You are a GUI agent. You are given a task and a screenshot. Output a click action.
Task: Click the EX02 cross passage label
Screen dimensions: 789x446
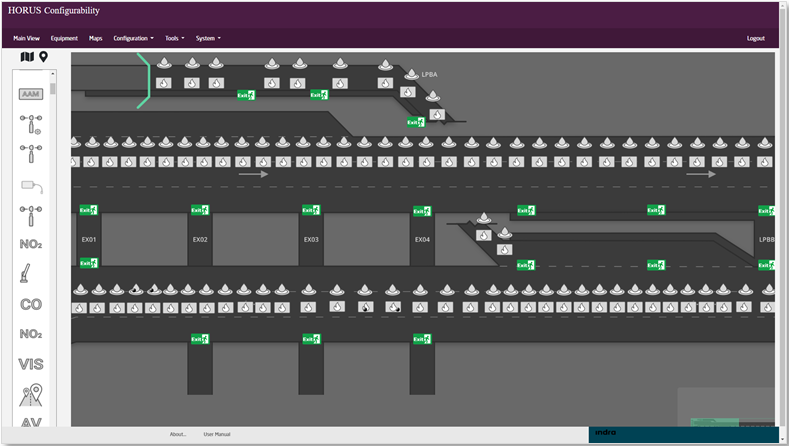200,240
